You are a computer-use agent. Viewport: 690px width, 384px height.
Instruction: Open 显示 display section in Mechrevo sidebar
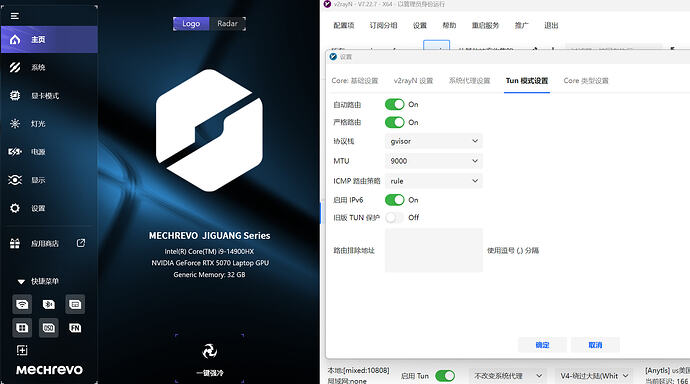[49, 180]
